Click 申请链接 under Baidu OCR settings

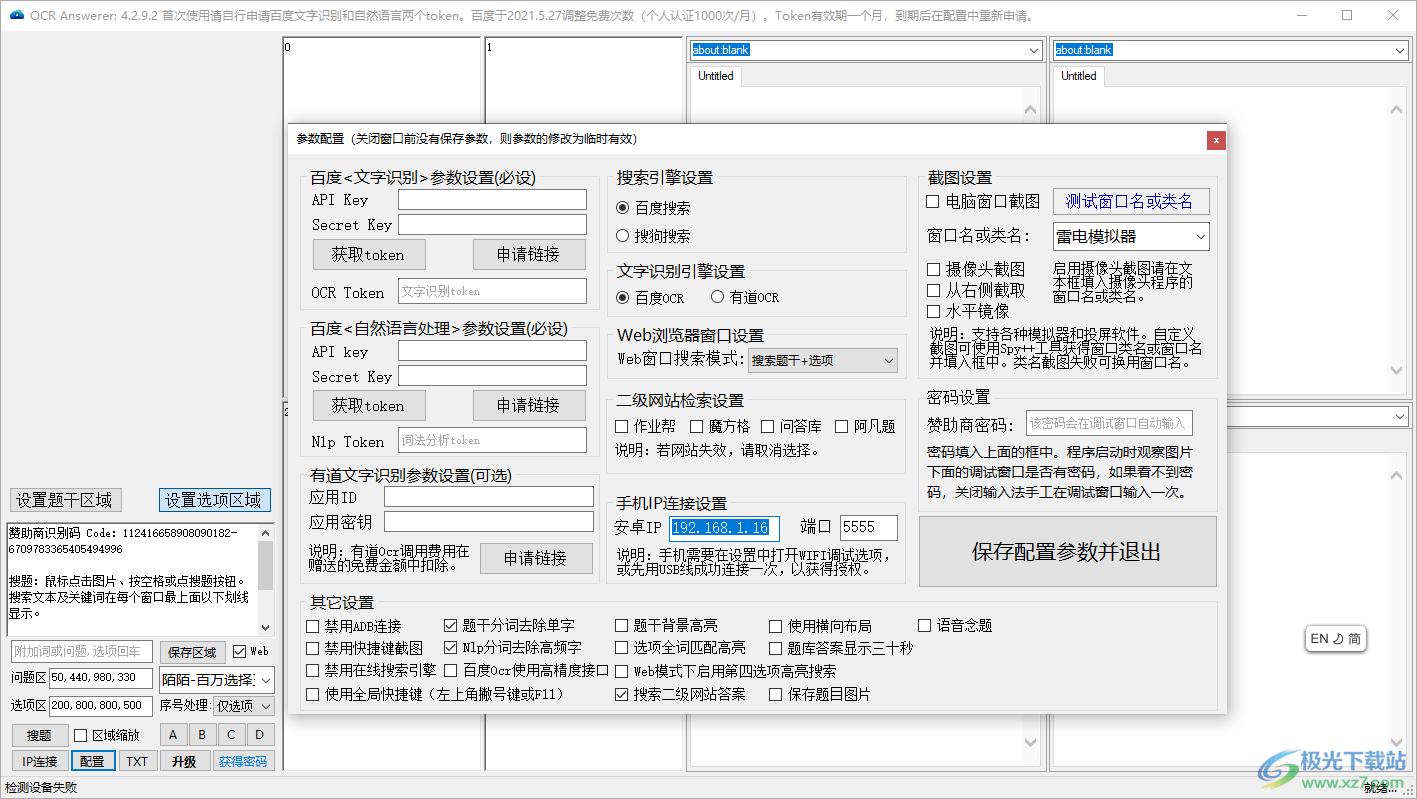pos(529,254)
